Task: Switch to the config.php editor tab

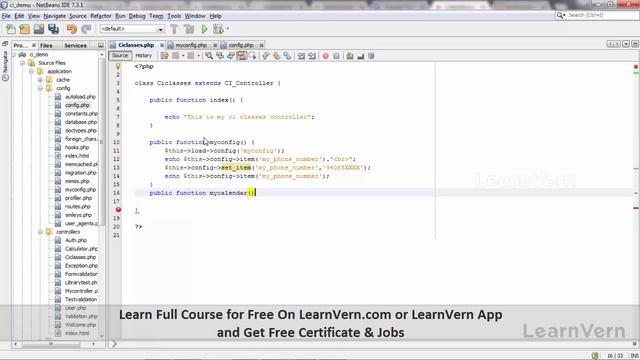Action: point(240,45)
